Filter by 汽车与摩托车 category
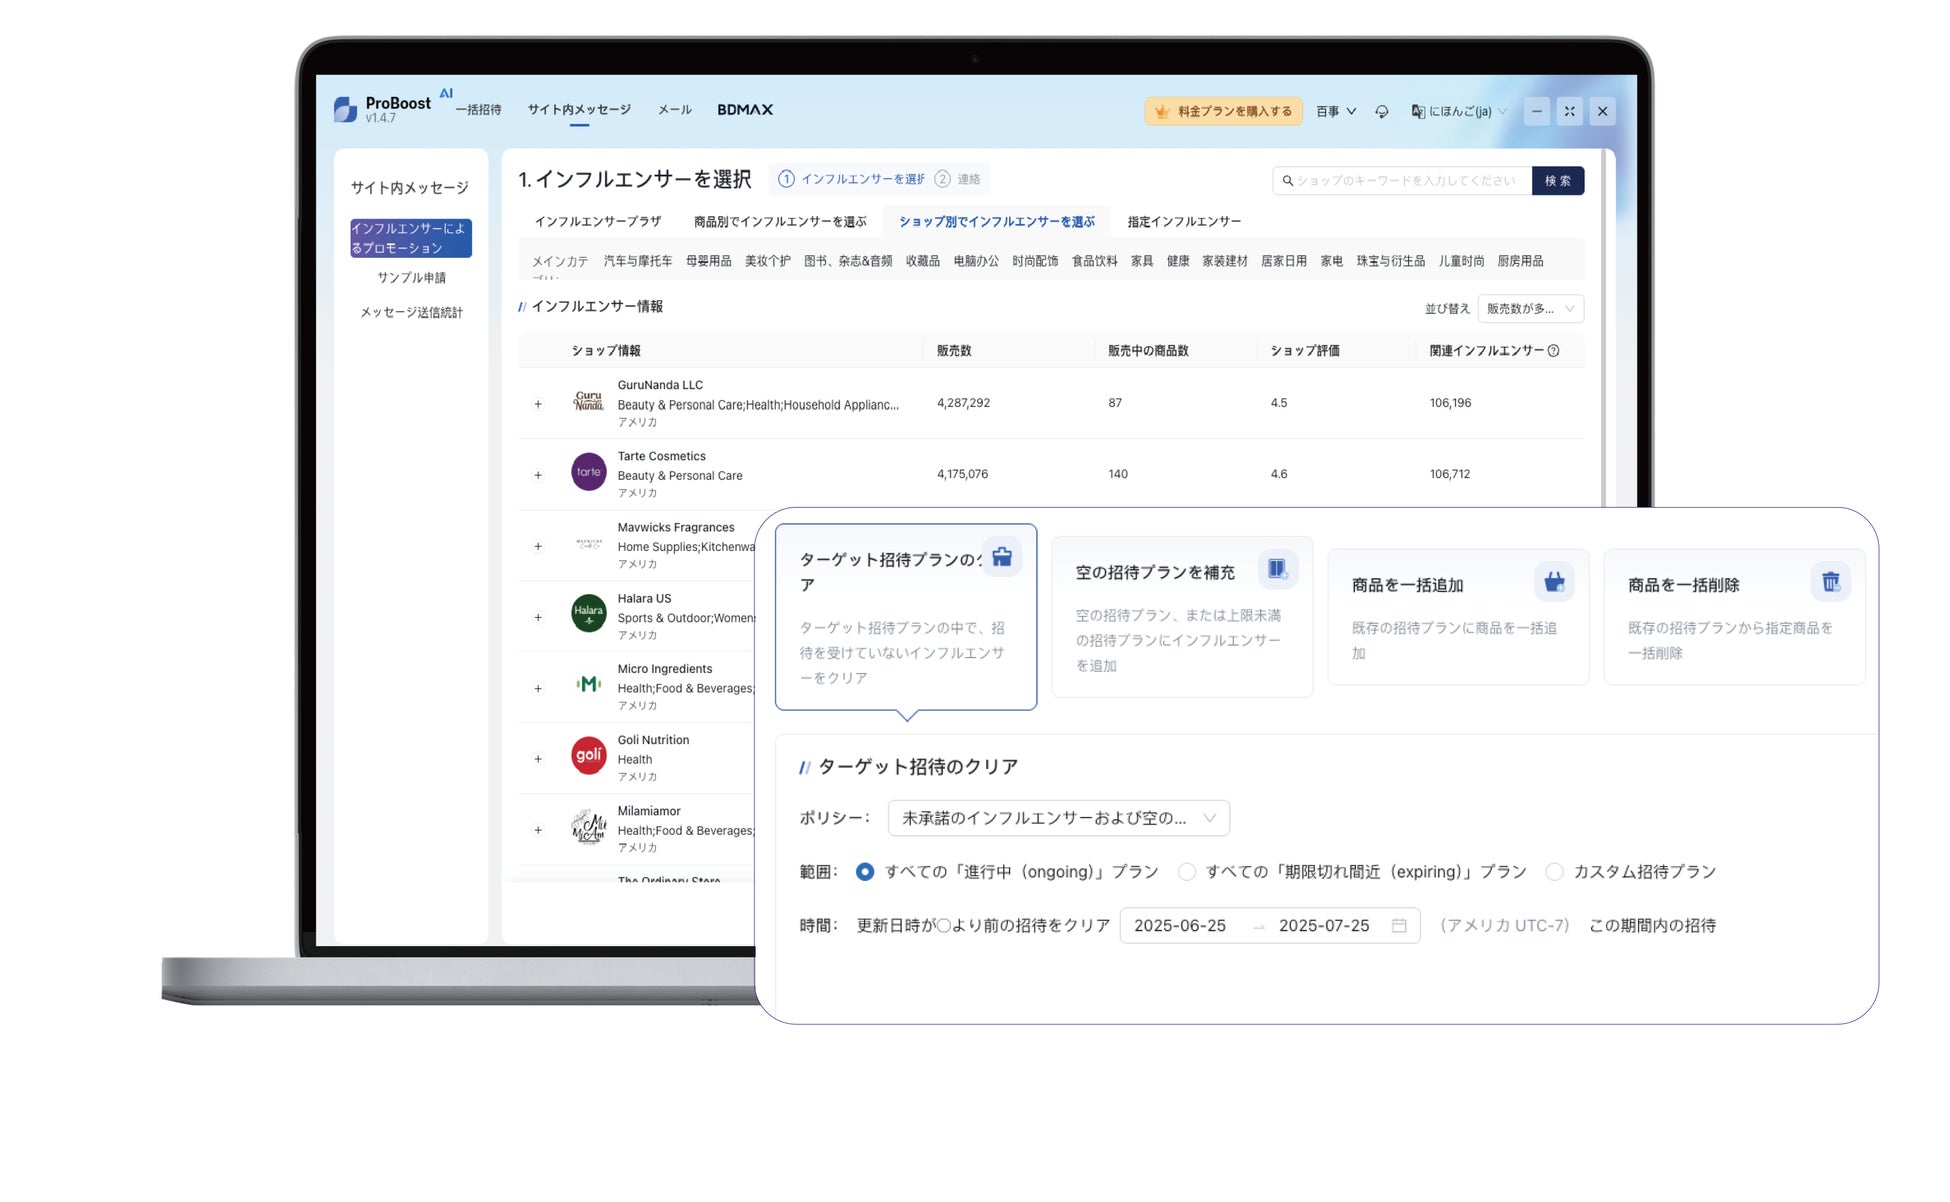The height and width of the screenshot is (1202, 1950). tap(637, 261)
